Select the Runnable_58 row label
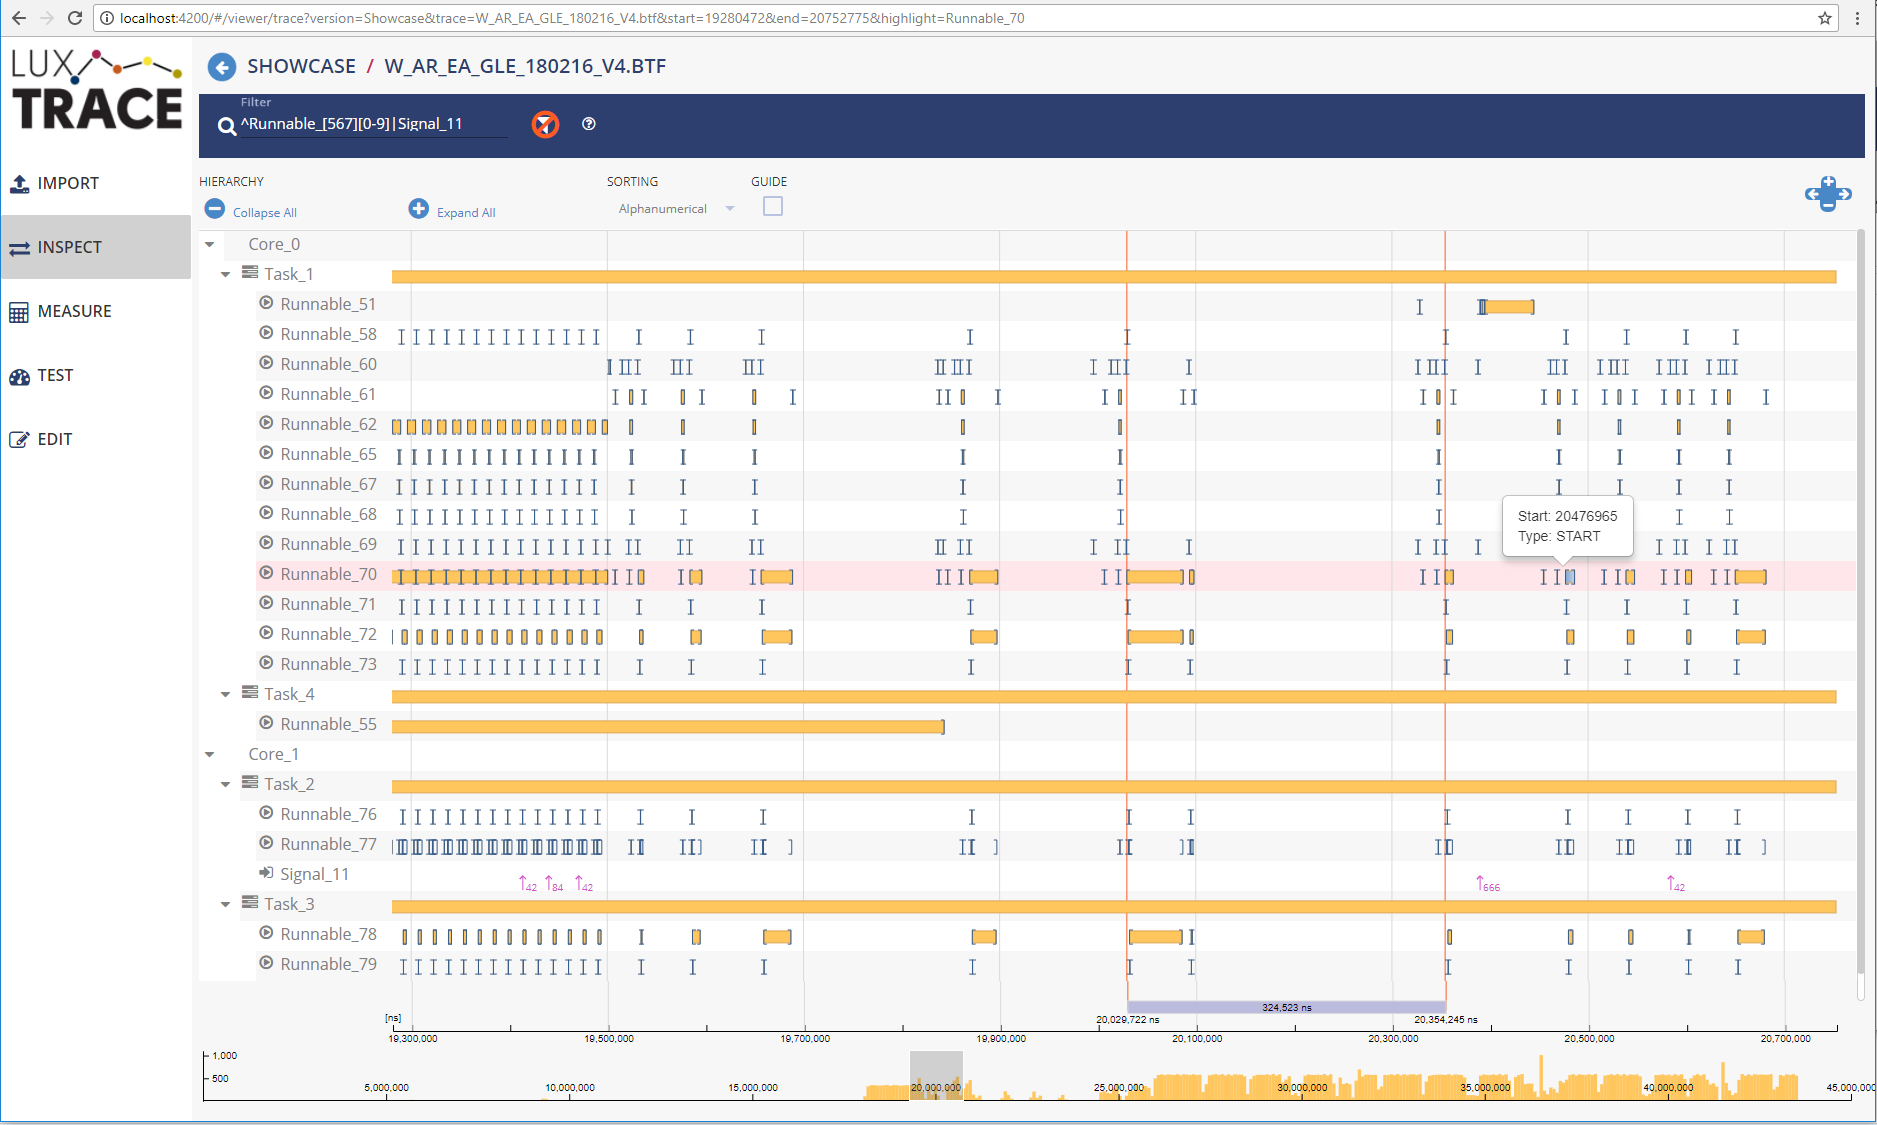This screenshot has height=1125, width=1877. 328,334
